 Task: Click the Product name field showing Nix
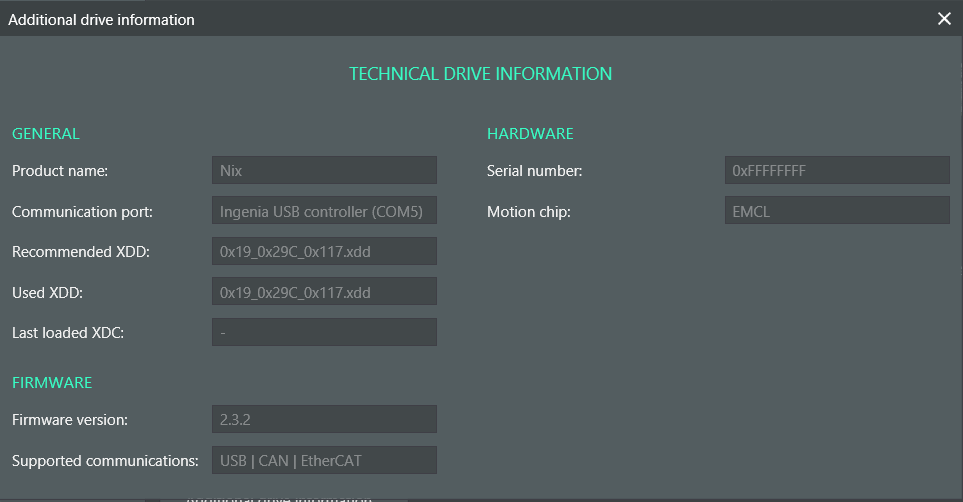pos(324,170)
